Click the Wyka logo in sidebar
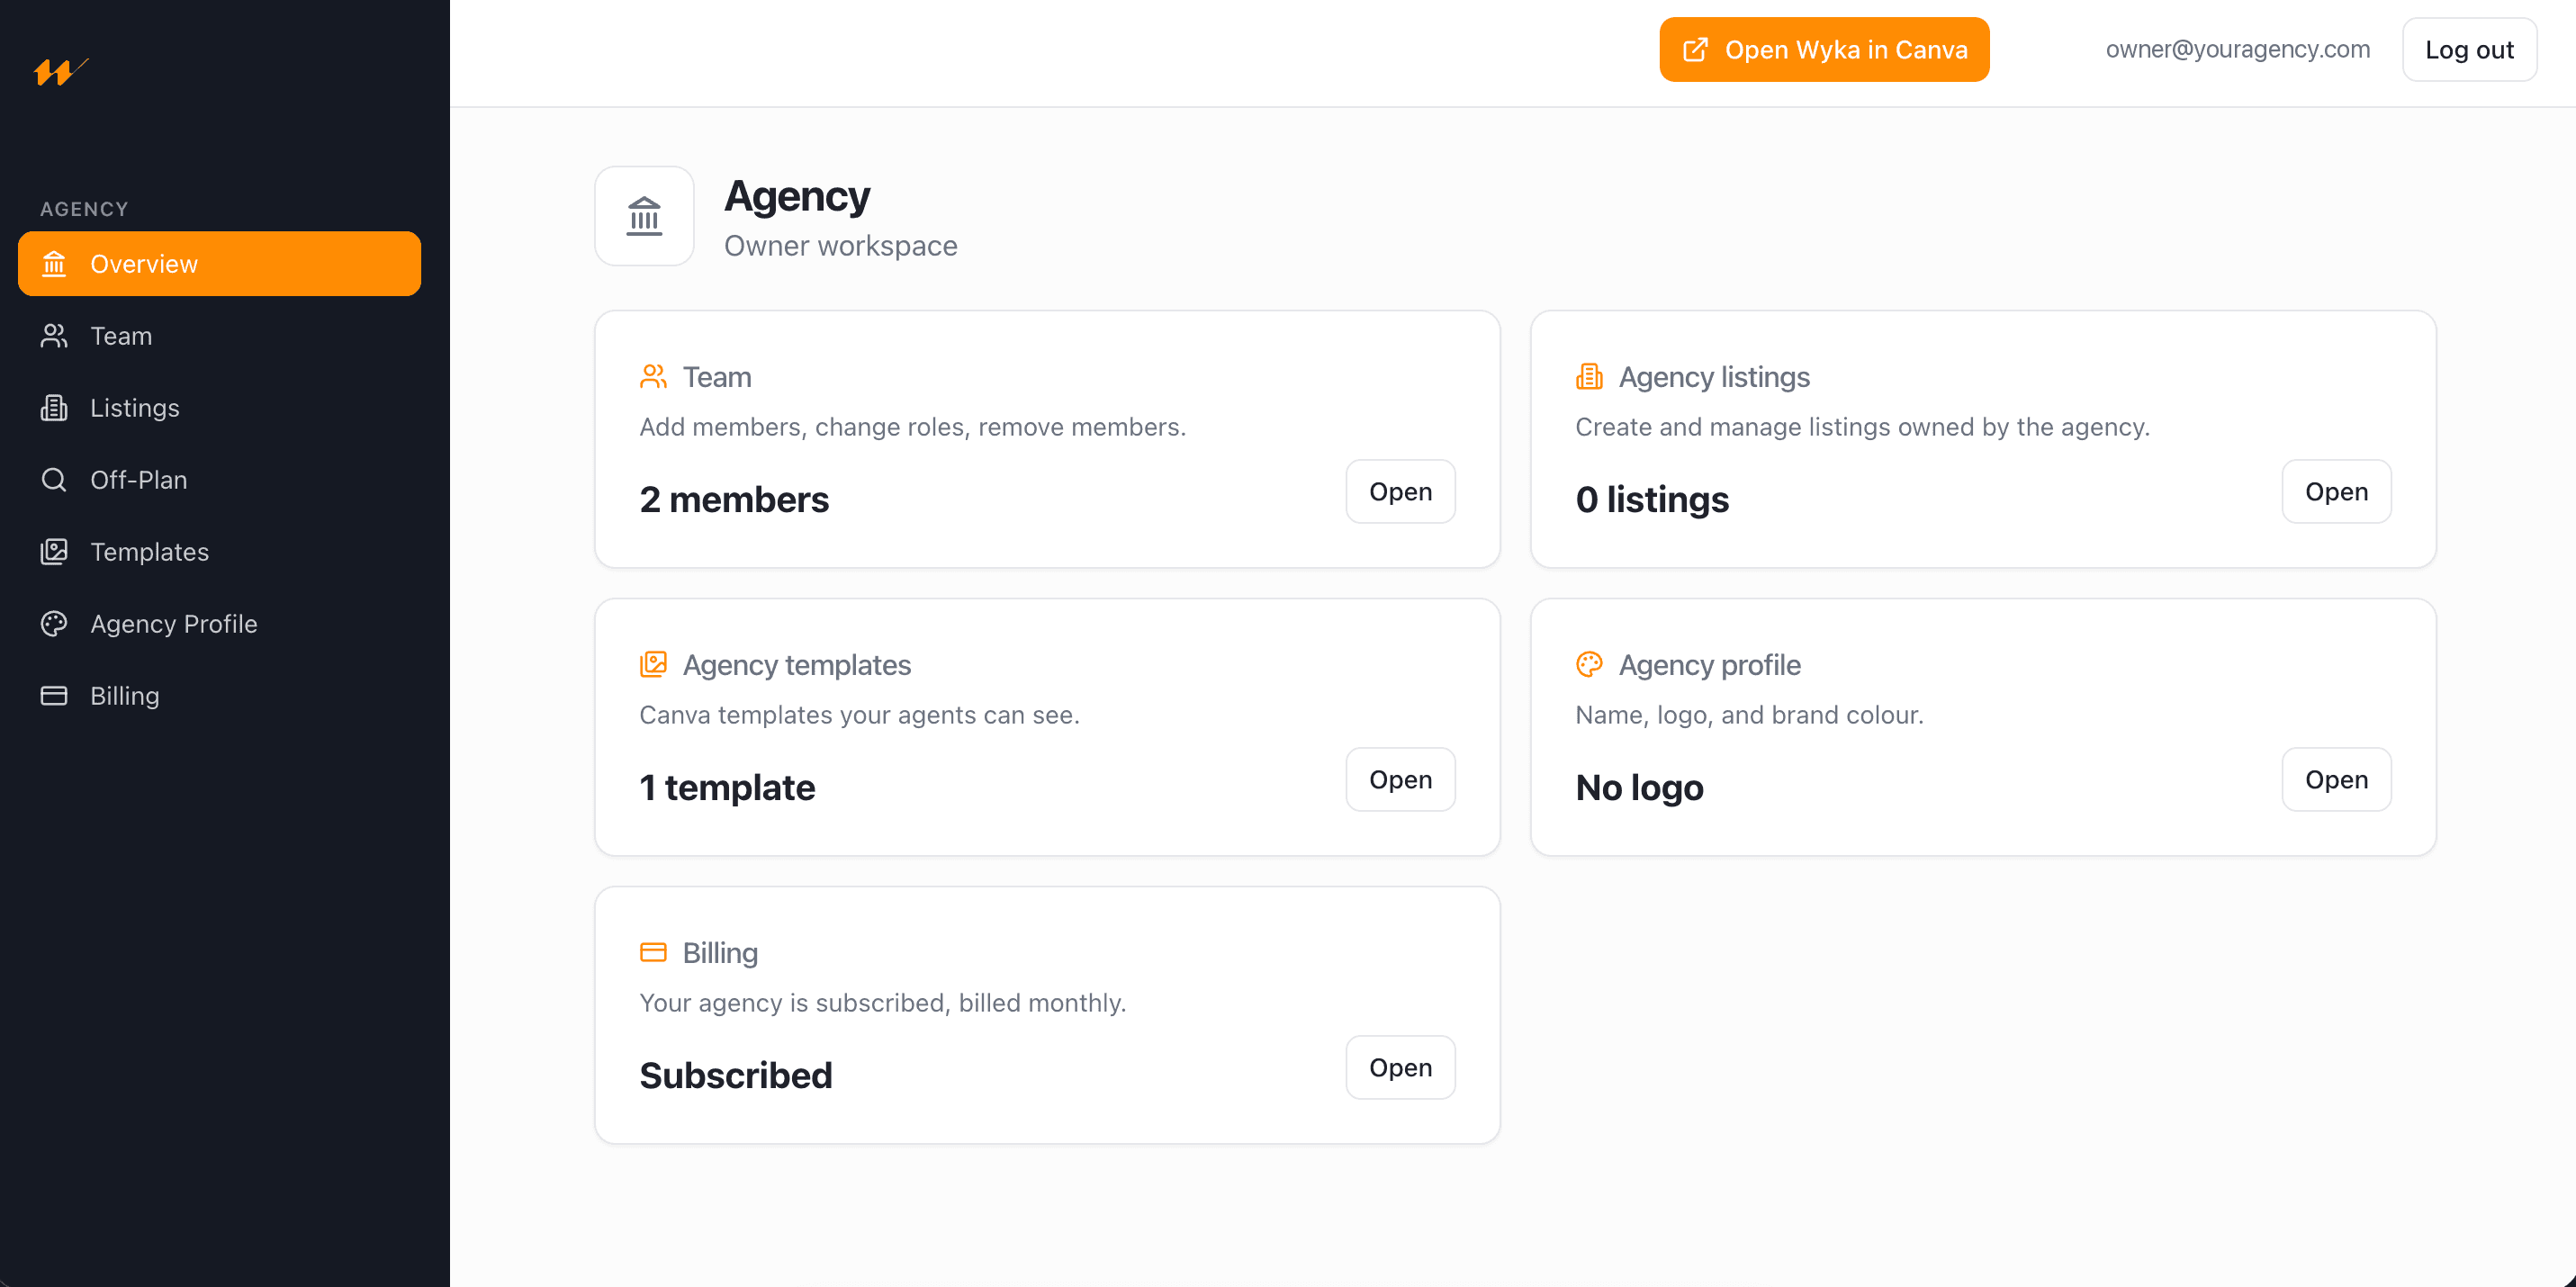The width and height of the screenshot is (2576, 1287). tap(60, 71)
